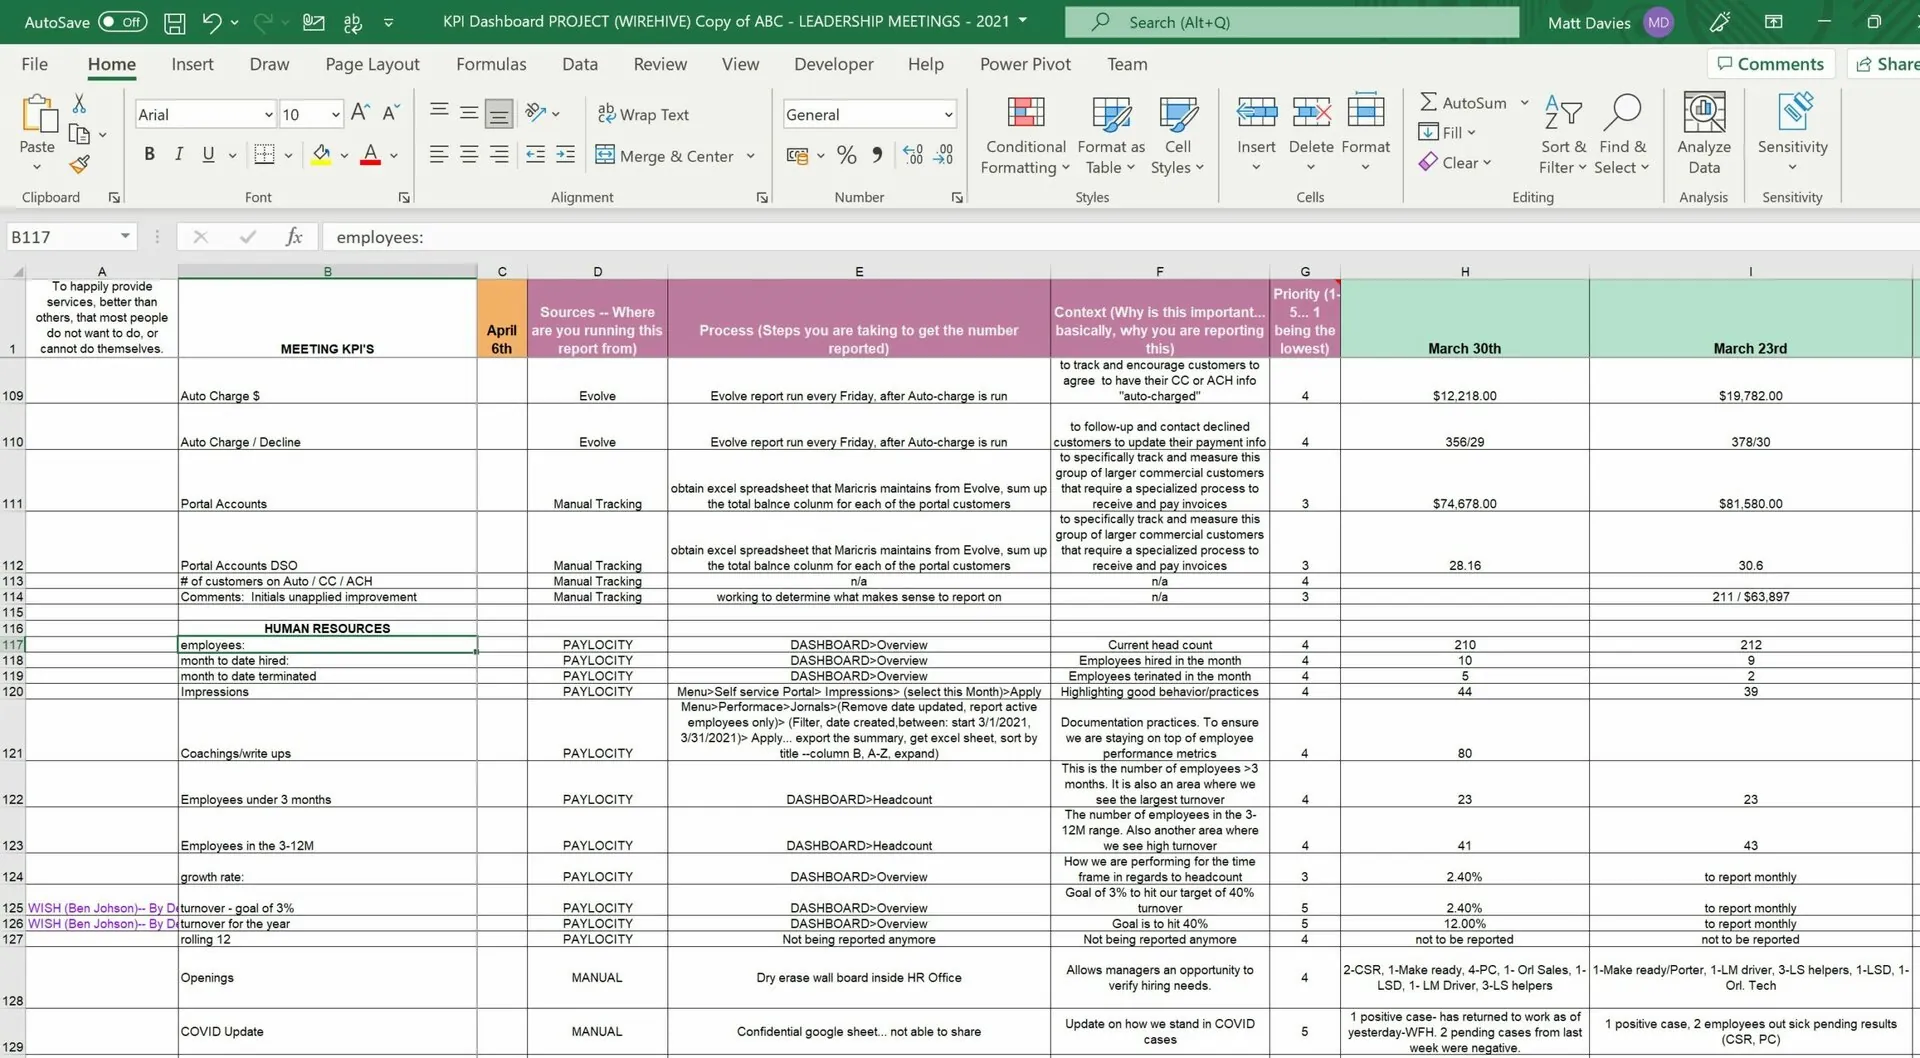This screenshot has height=1058, width=1920.
Task: Switch to the Formulas tab
Action: click(490, 64)
